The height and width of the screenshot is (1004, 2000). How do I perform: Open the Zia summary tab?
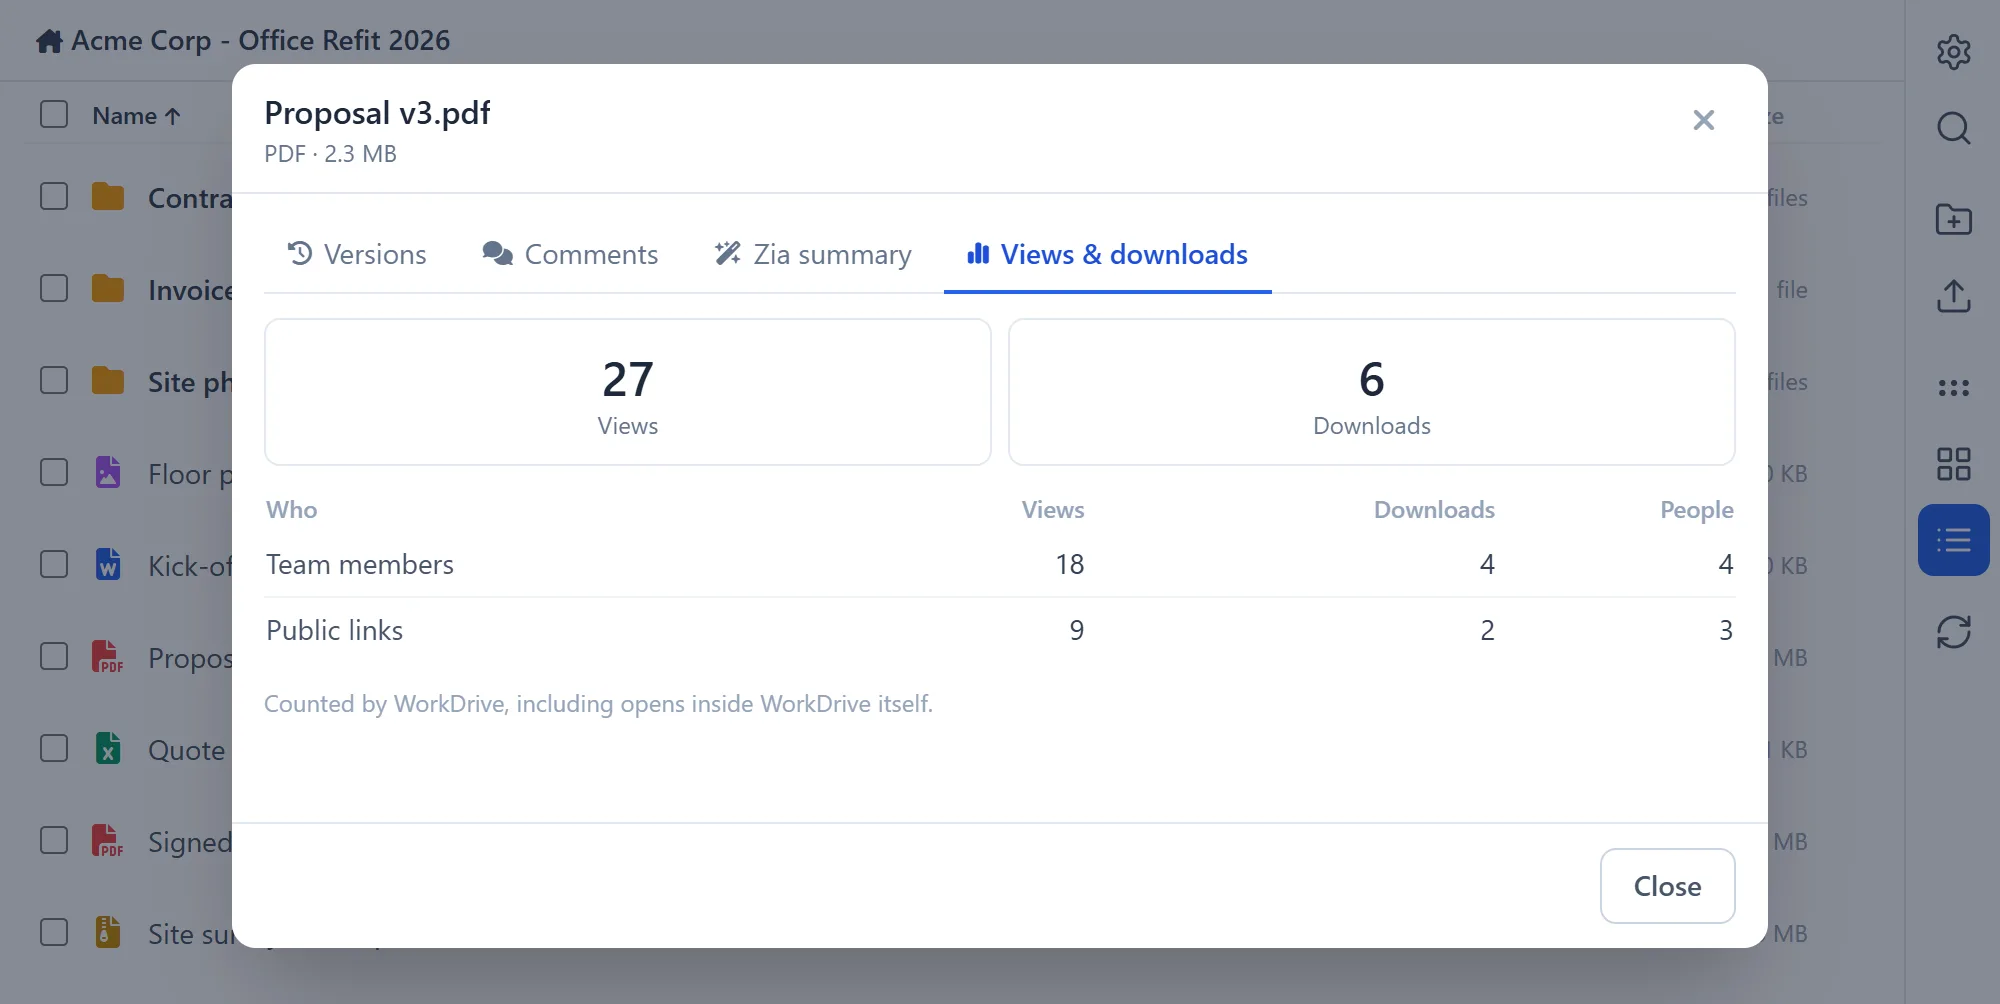(x=812, y=254)
